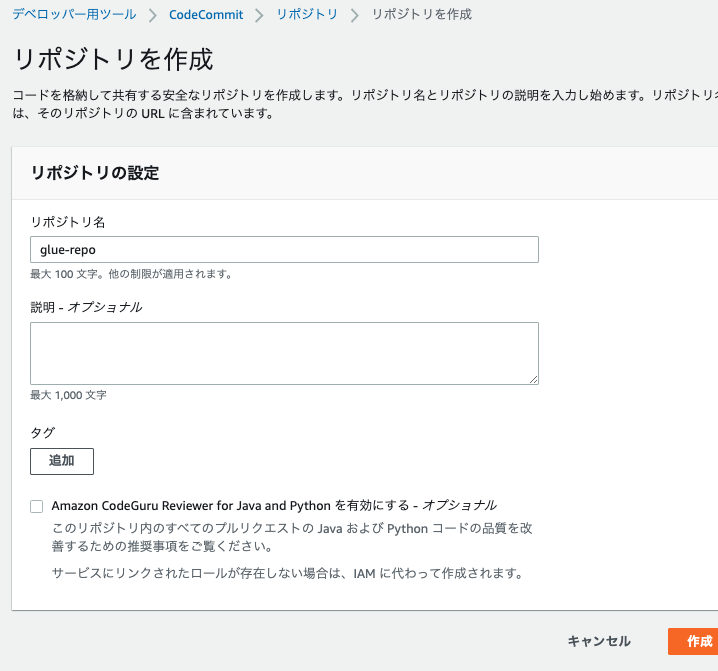Click the orange 作成 button
718x671 pixels.
coord(693,641)
